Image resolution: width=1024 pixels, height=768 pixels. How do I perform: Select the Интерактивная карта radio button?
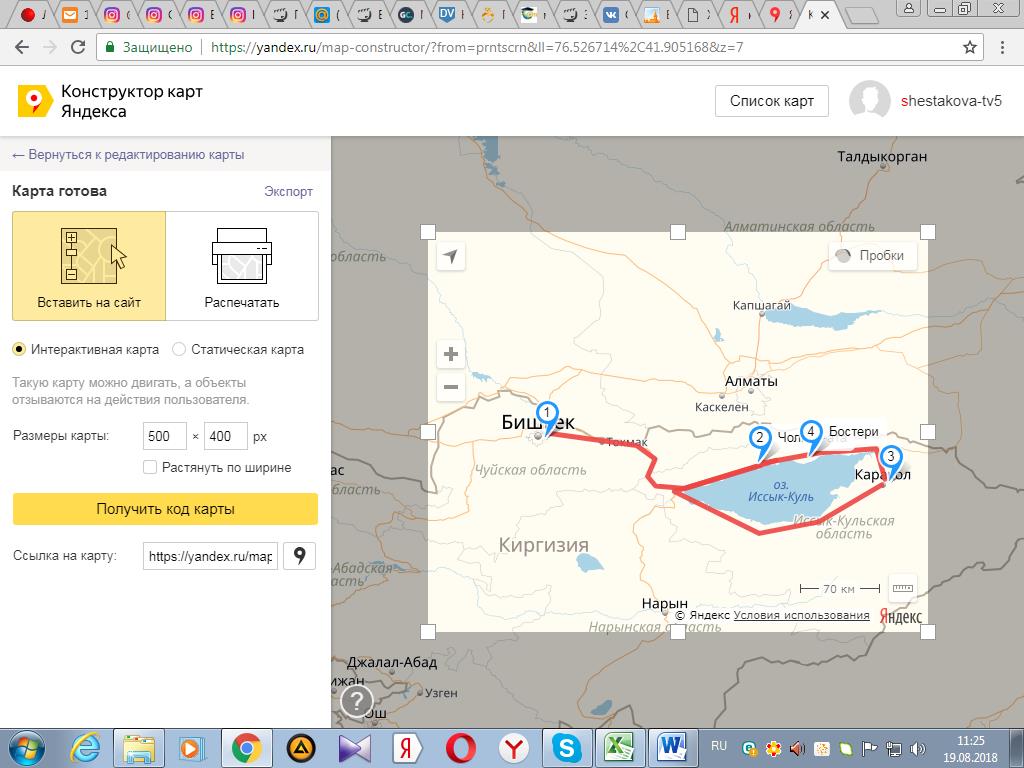point(19,349)
